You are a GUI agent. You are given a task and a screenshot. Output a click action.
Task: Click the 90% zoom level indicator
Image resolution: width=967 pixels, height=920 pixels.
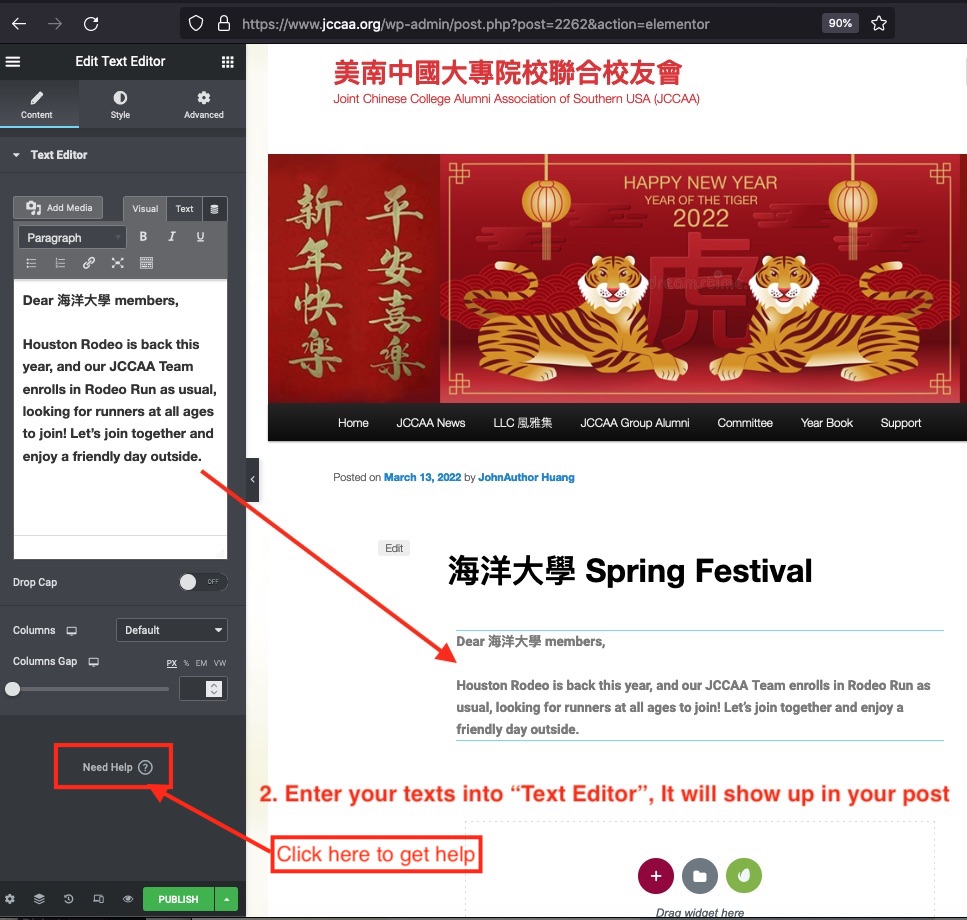[x=840, y=23]
